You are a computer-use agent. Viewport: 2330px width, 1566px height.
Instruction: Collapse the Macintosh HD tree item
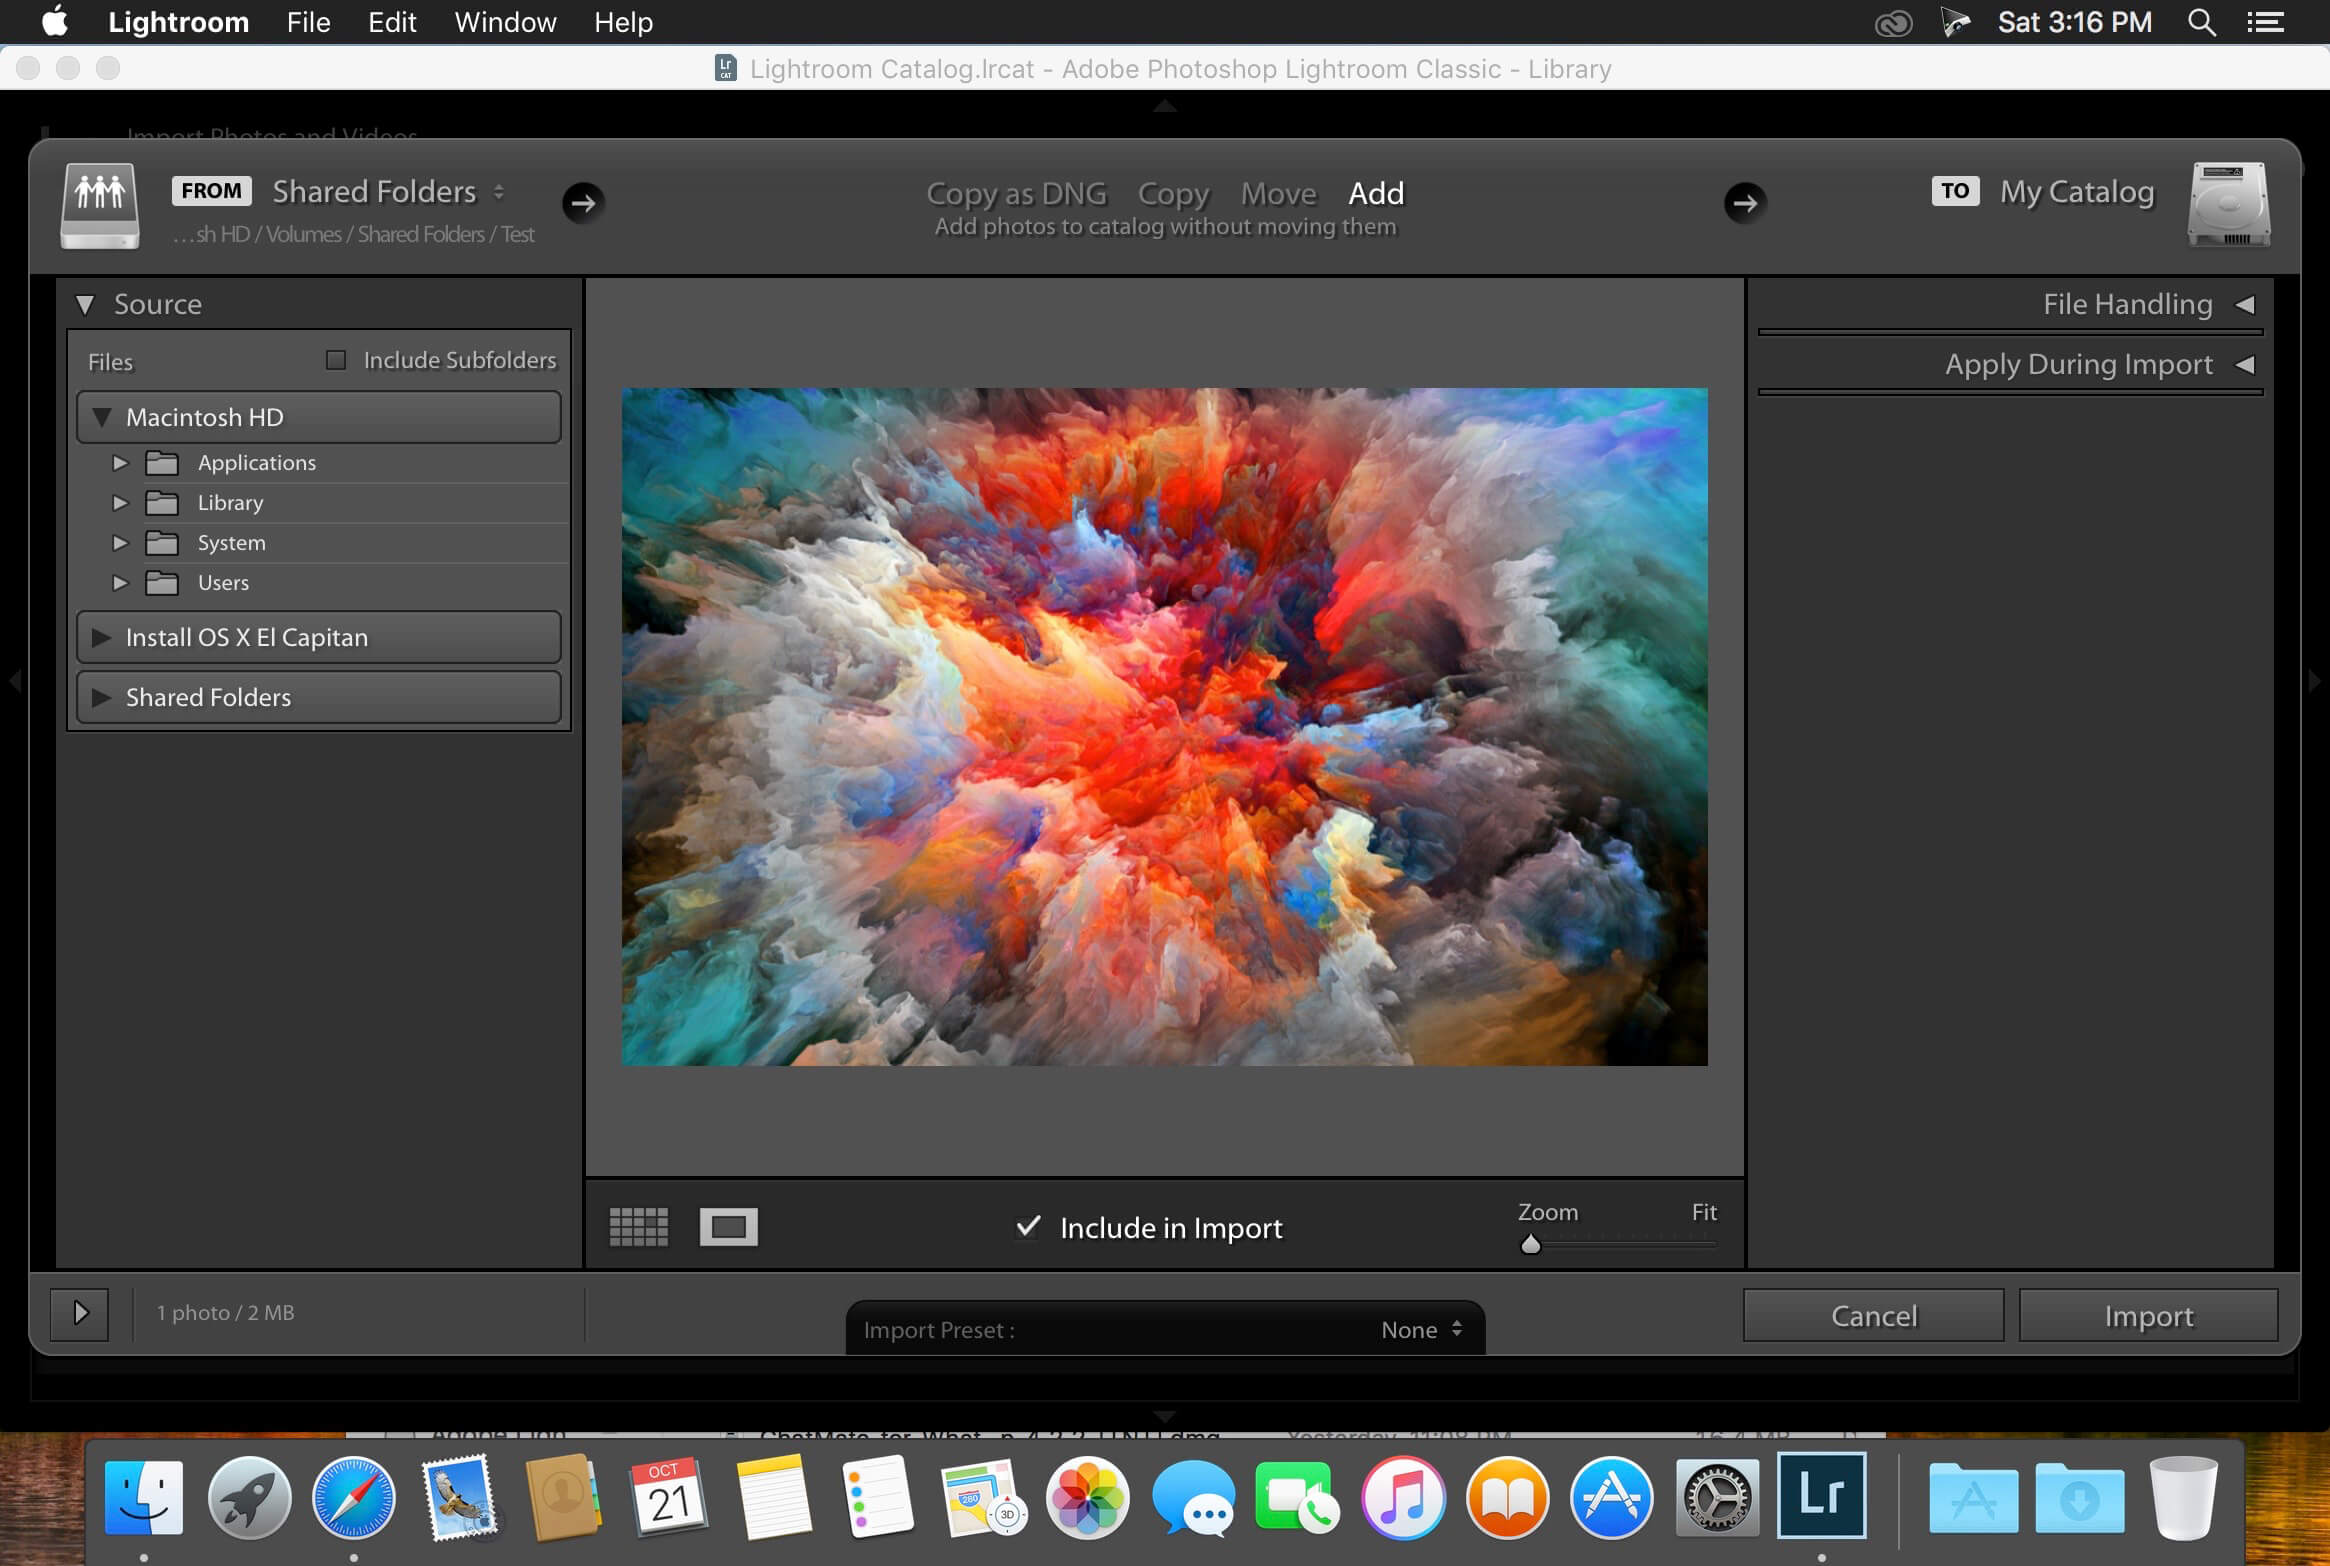click(101, 414)
